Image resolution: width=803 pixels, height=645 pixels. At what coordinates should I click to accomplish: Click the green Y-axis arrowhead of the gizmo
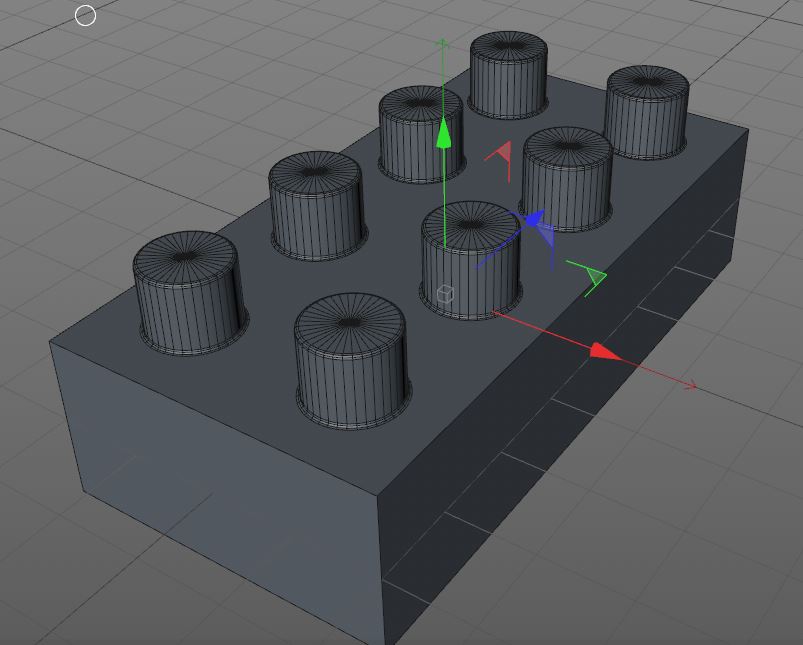coord(443,133)
